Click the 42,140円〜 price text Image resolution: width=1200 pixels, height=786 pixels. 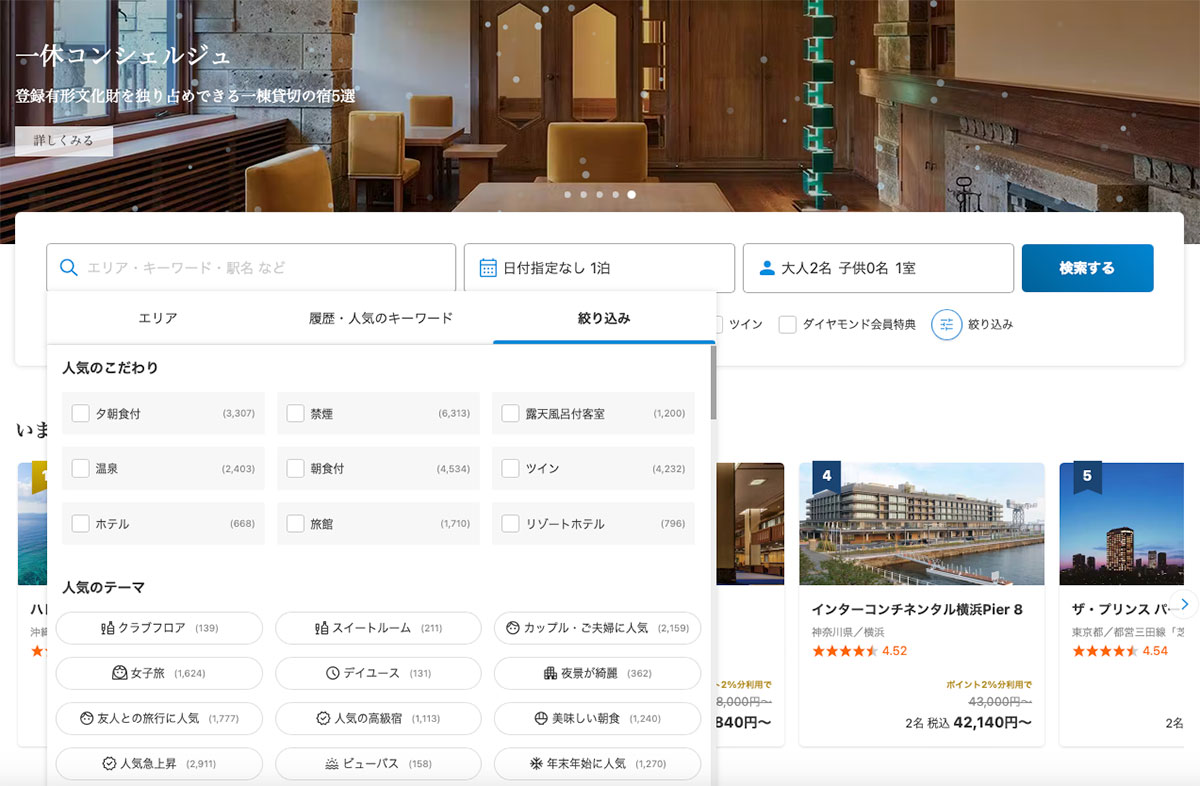[992, 722]
